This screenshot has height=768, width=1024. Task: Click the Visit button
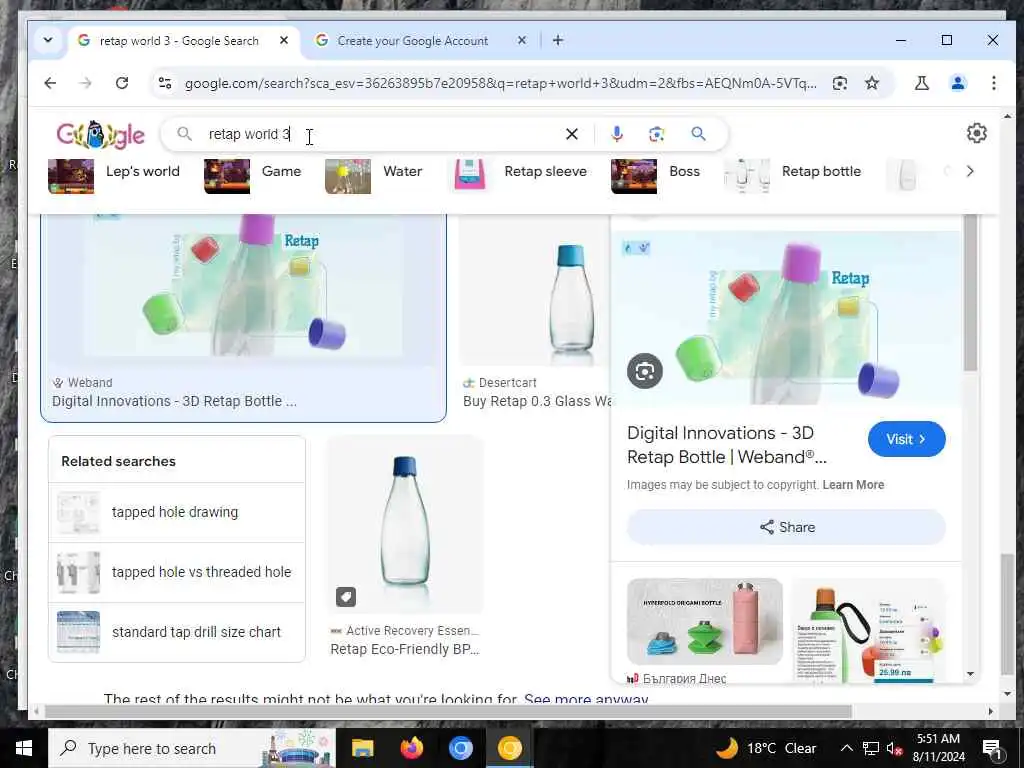pos(906,440)
